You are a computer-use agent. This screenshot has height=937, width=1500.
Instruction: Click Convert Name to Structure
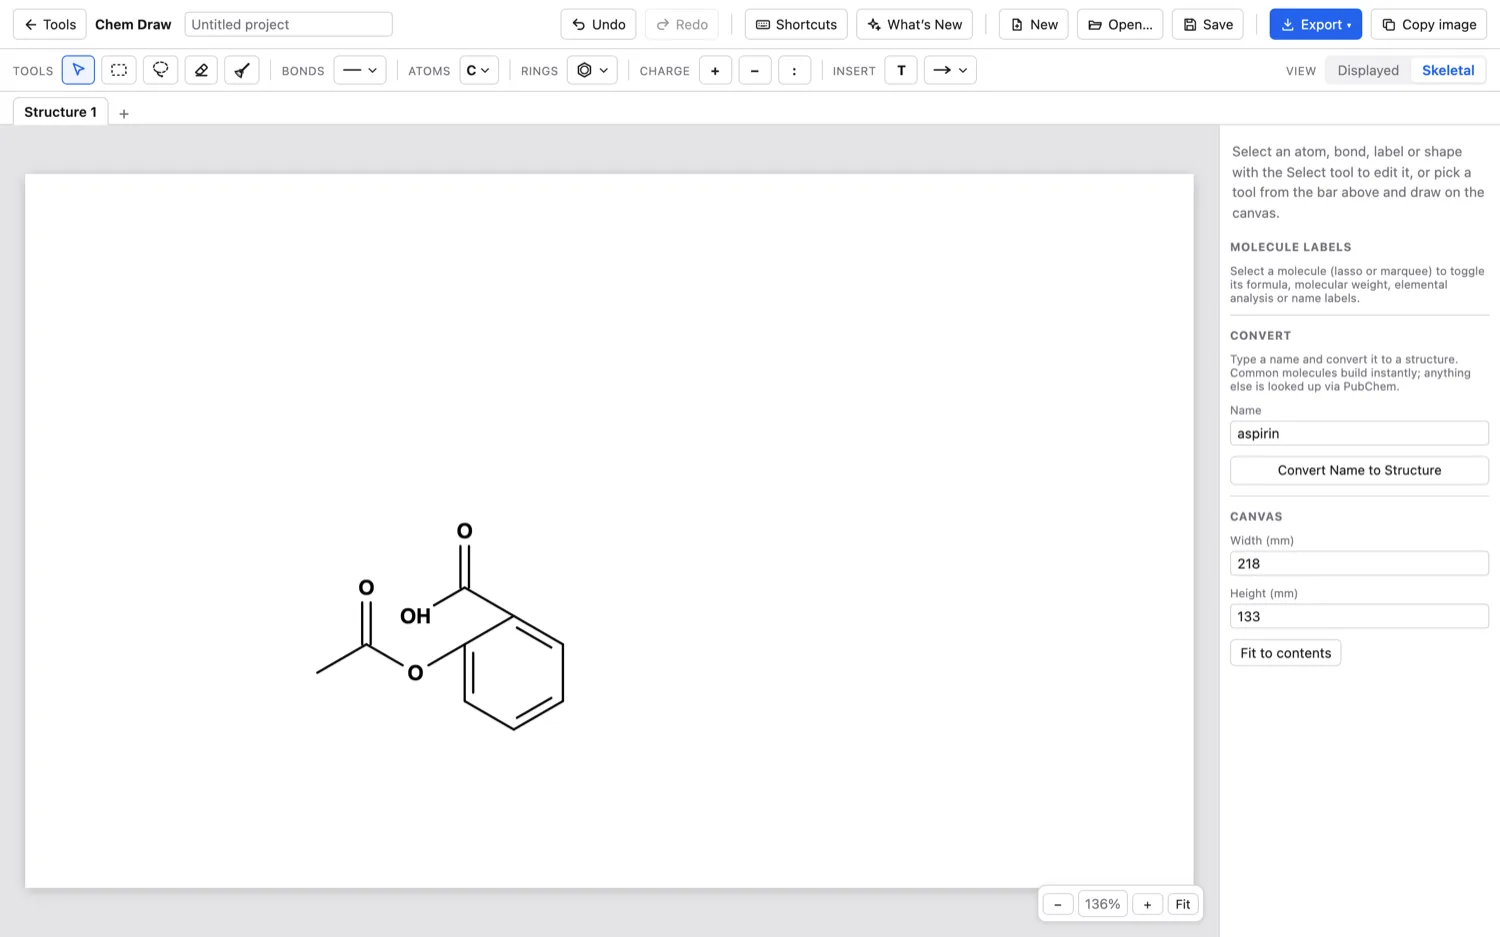1359,470
